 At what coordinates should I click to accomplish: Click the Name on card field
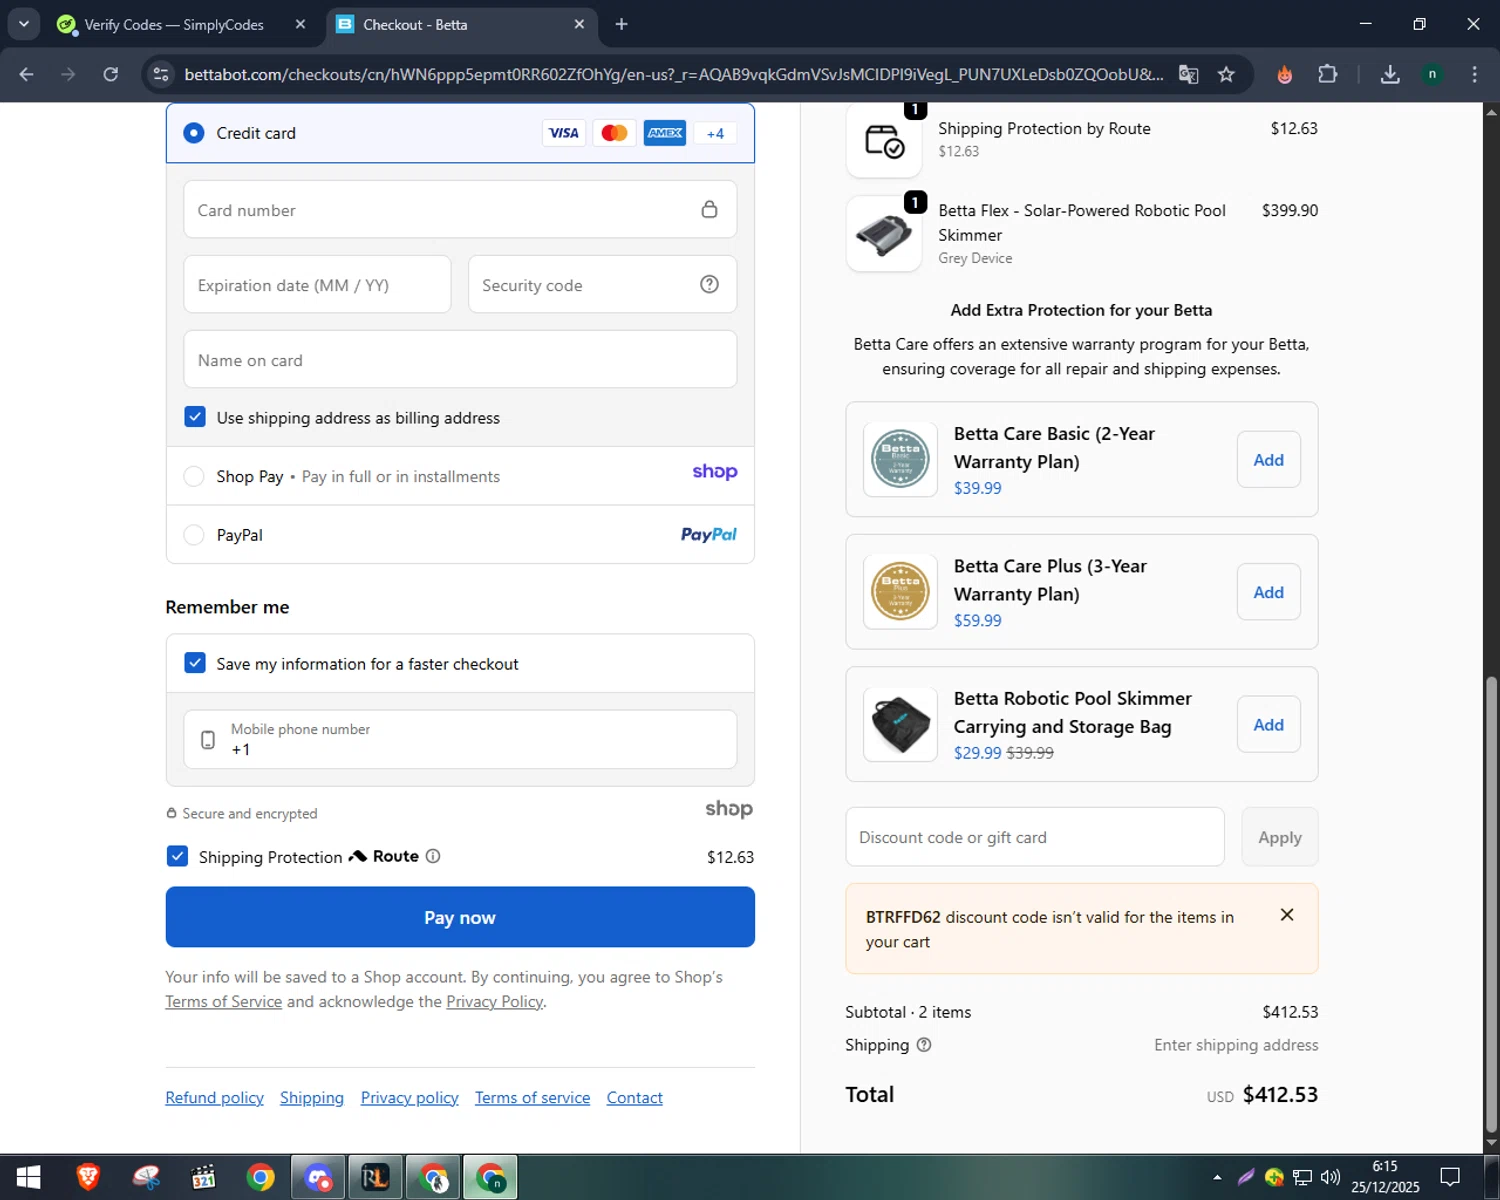click(x=460, y=360)
